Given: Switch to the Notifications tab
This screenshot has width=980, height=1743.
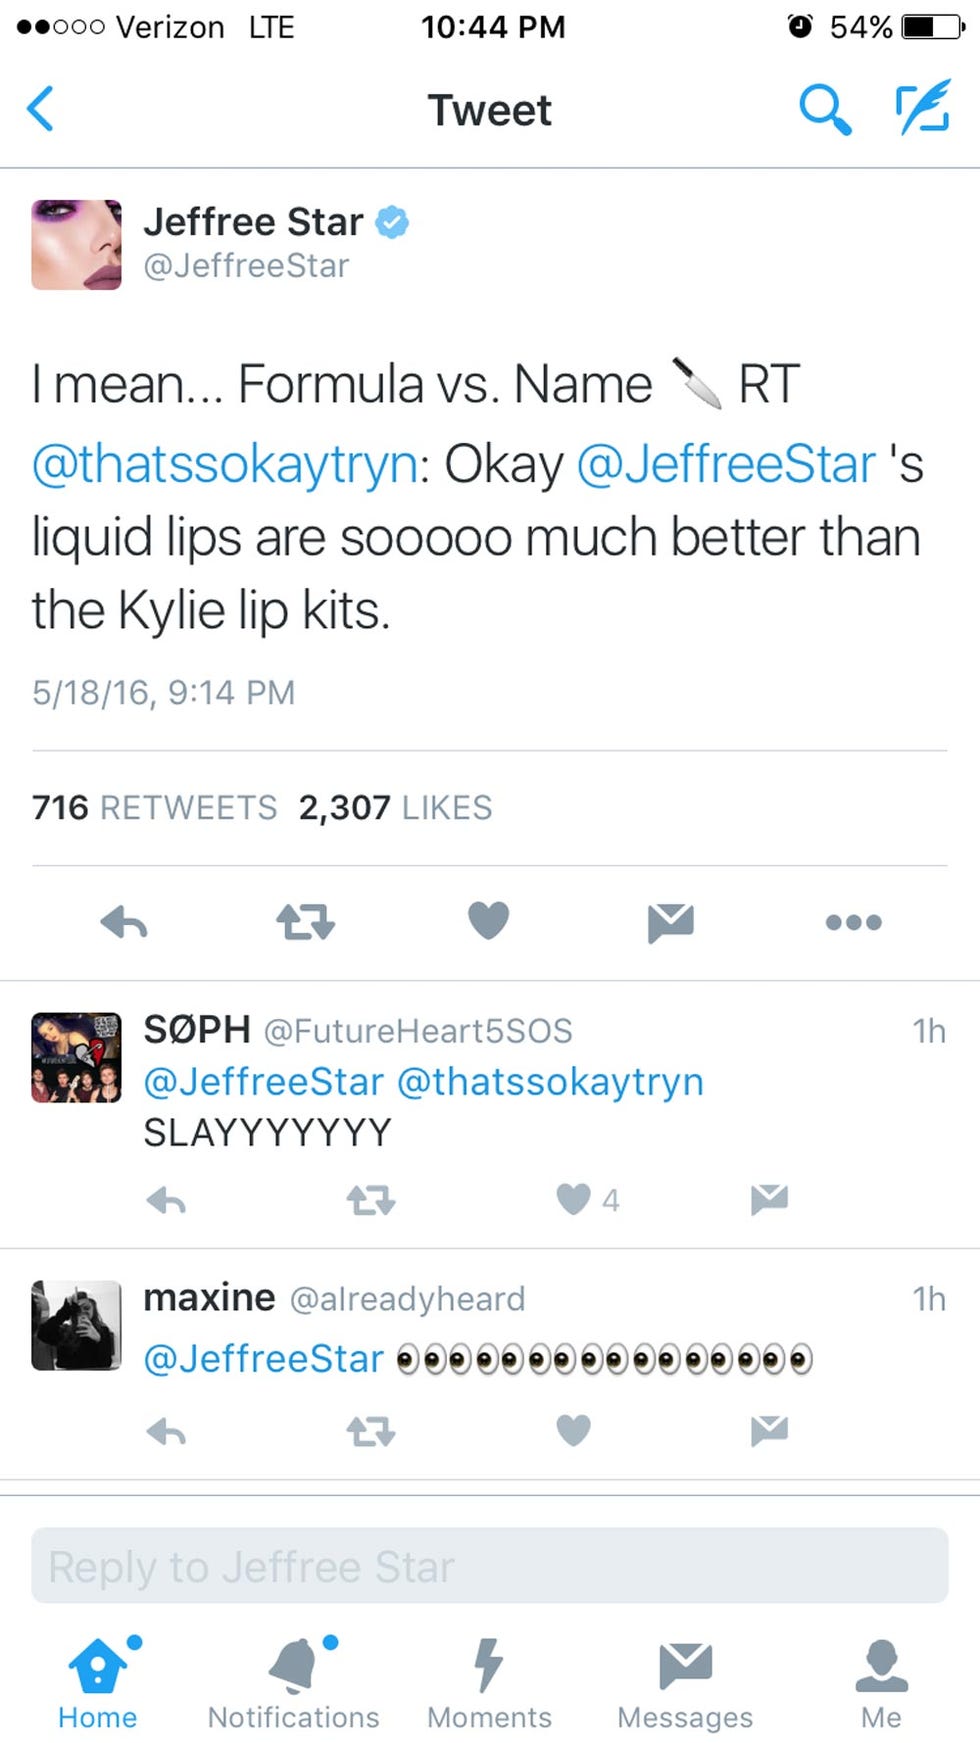Looking at the screenshot, I should pyautogui.click(x=294, y=1684).
